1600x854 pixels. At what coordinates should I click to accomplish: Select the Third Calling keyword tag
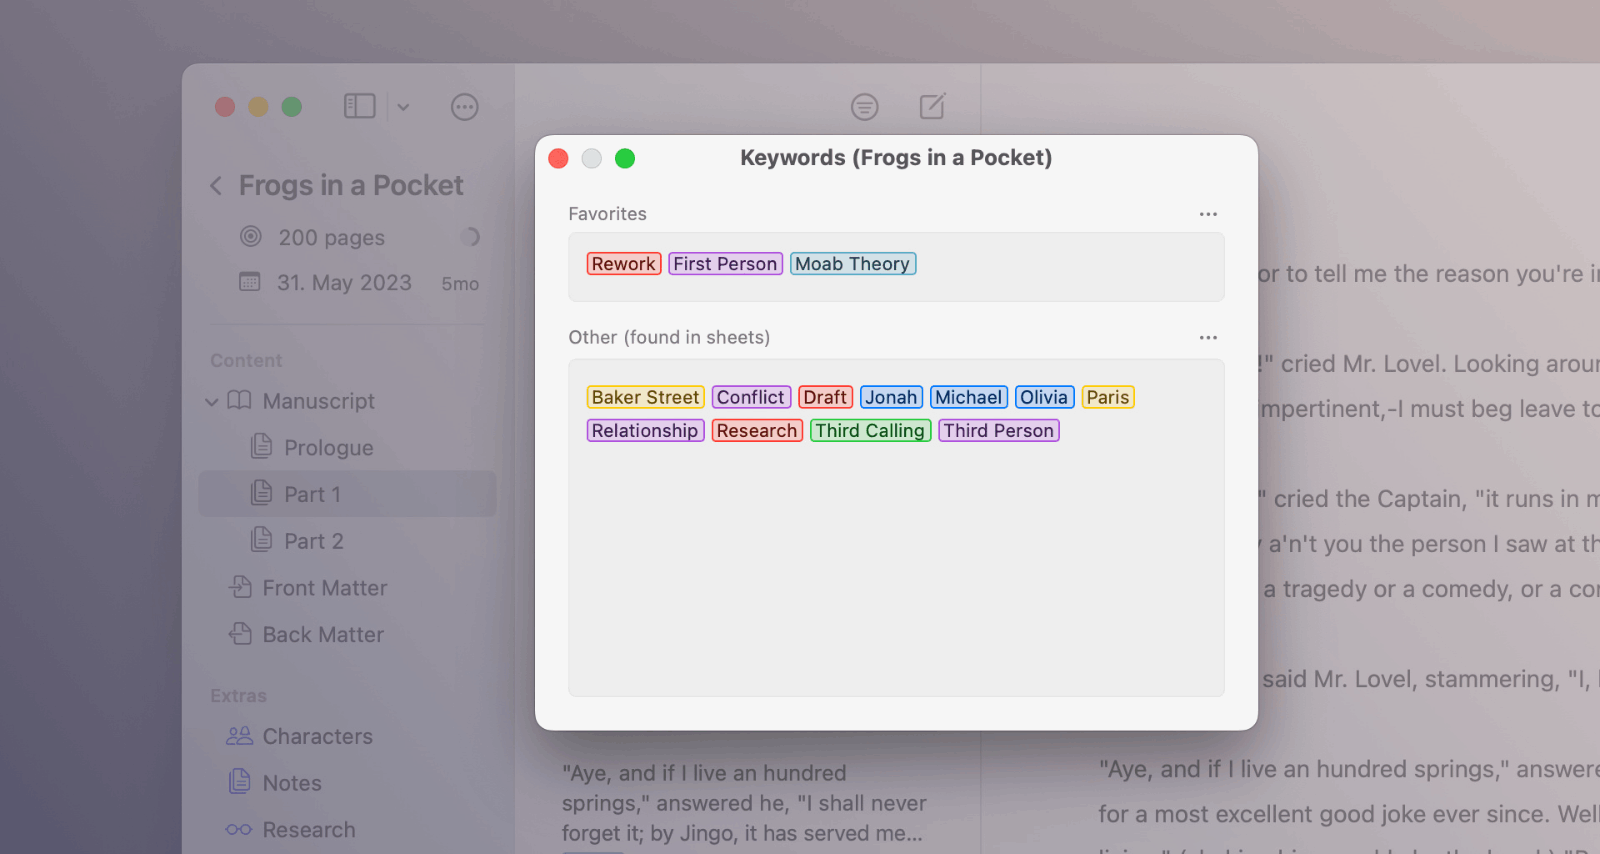(869, 431)
